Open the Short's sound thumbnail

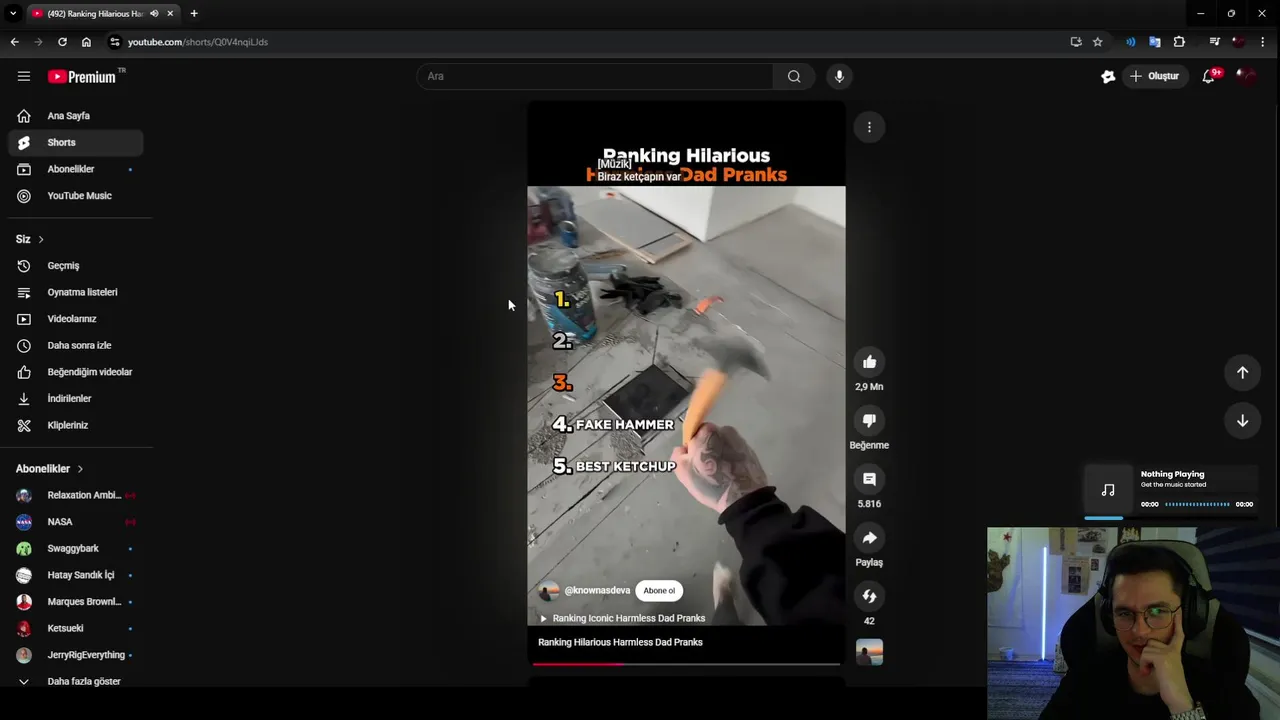869,652
